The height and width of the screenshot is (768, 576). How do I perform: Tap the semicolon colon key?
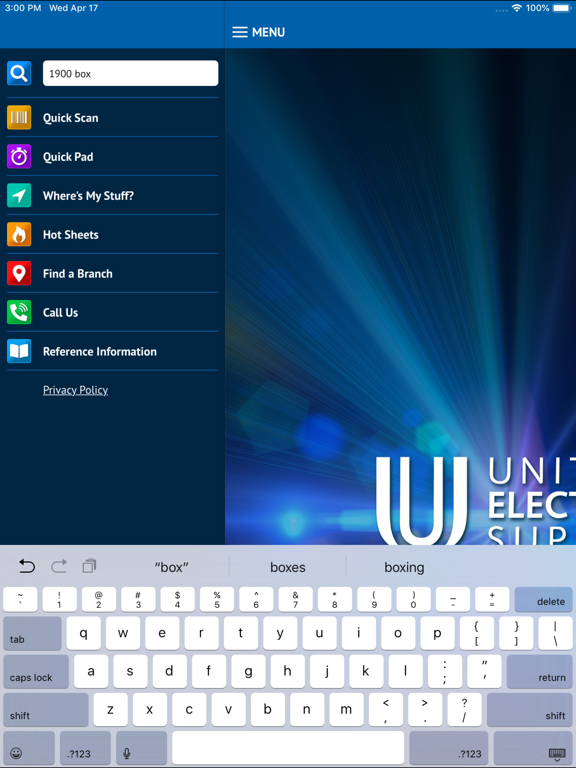pyautogui.click(x=445, y=672)
